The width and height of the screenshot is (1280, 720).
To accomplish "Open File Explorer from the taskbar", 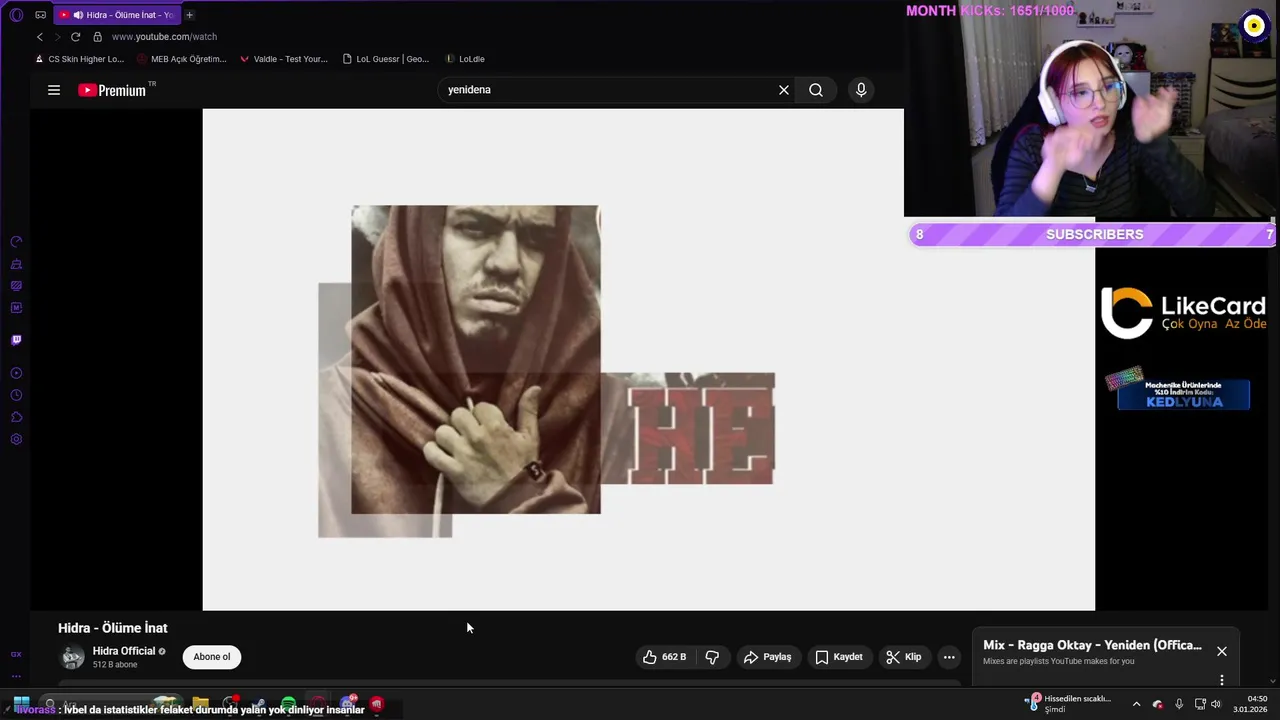I will tap(200, 703).
